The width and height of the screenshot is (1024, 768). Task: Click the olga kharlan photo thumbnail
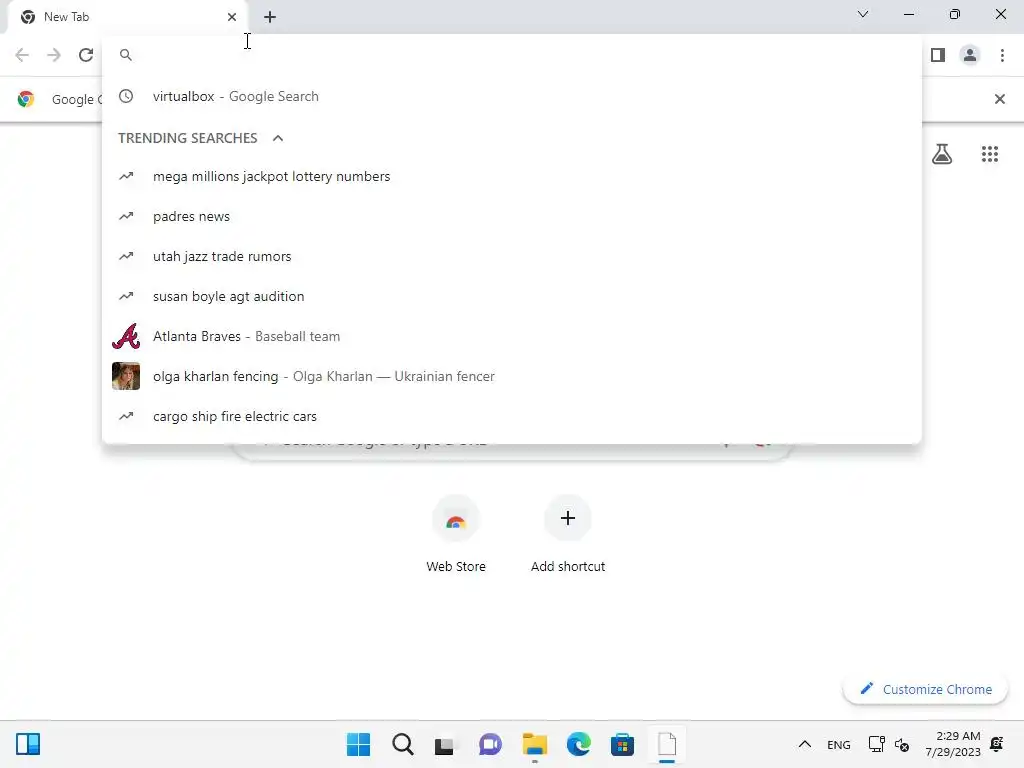click(x=126, y=376)
